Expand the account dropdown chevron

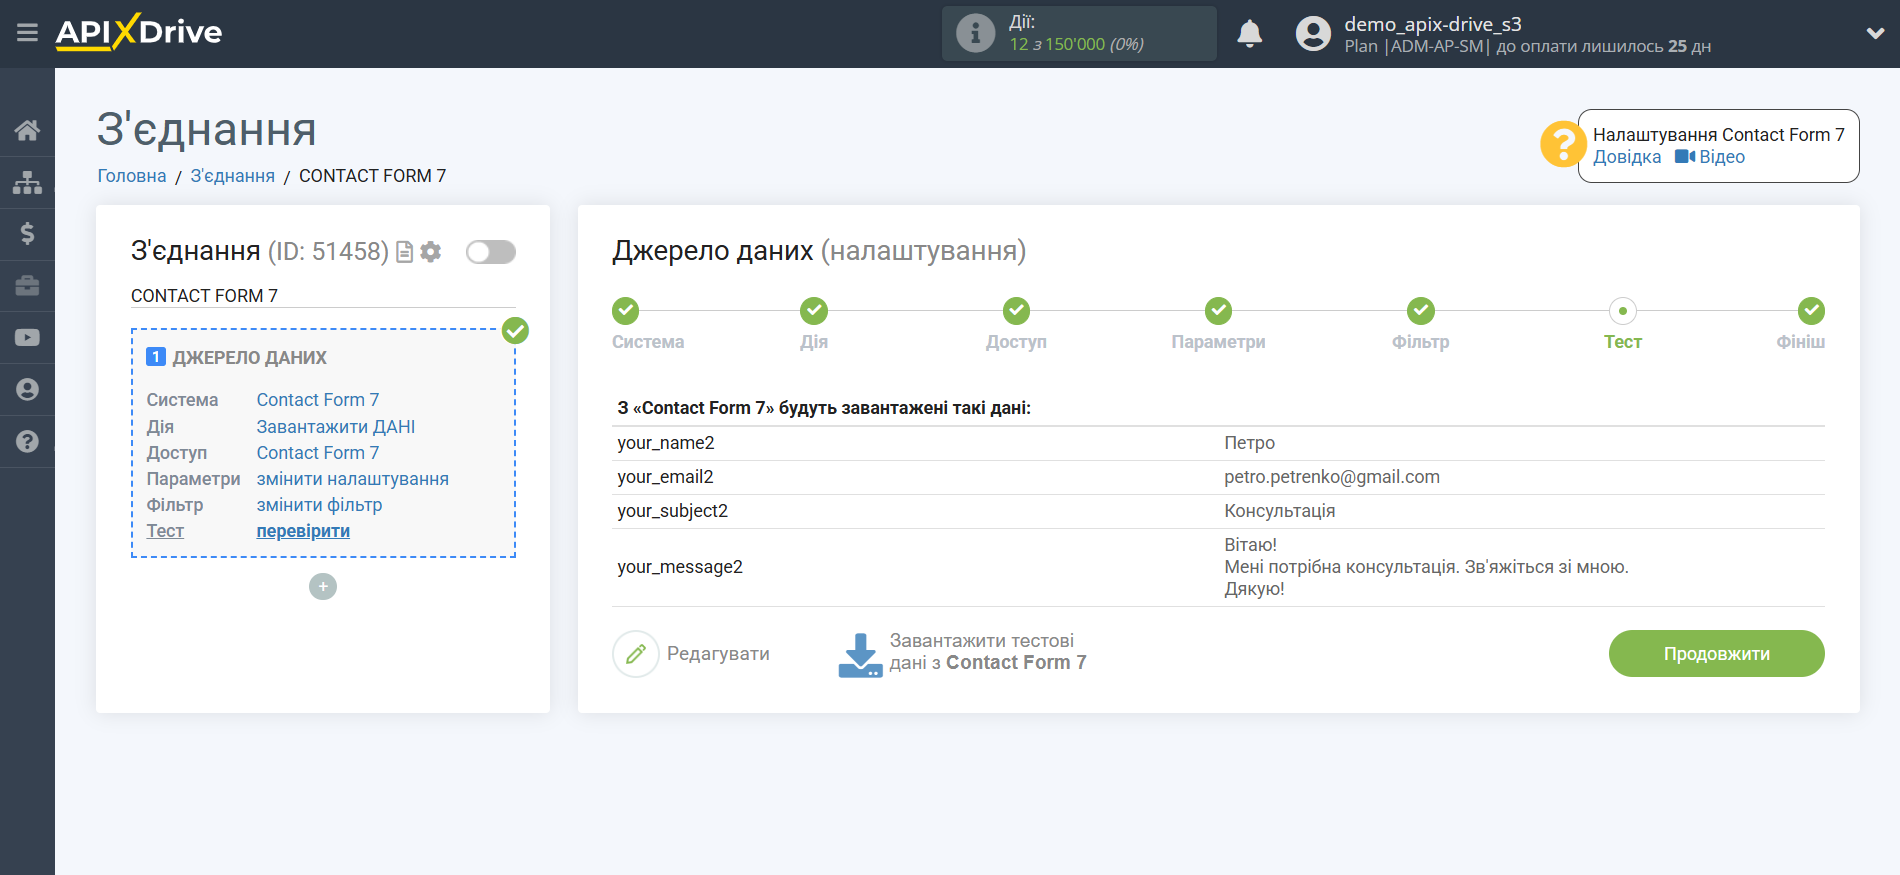click(1875, 33)
